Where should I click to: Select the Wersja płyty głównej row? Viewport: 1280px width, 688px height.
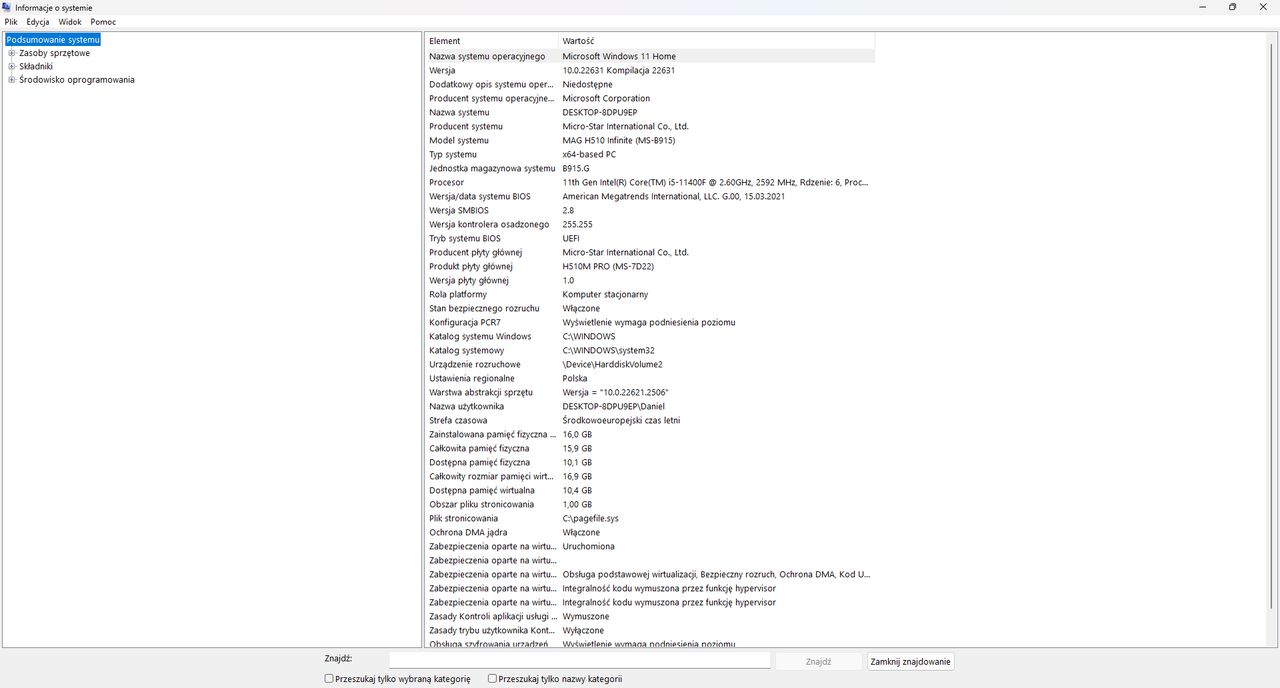(x=650, y=281)
